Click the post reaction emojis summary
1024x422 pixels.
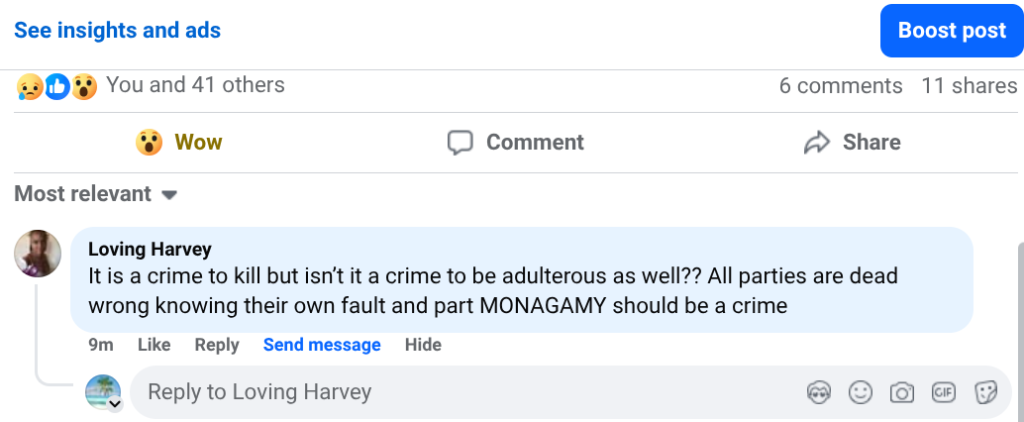[56, 86]
